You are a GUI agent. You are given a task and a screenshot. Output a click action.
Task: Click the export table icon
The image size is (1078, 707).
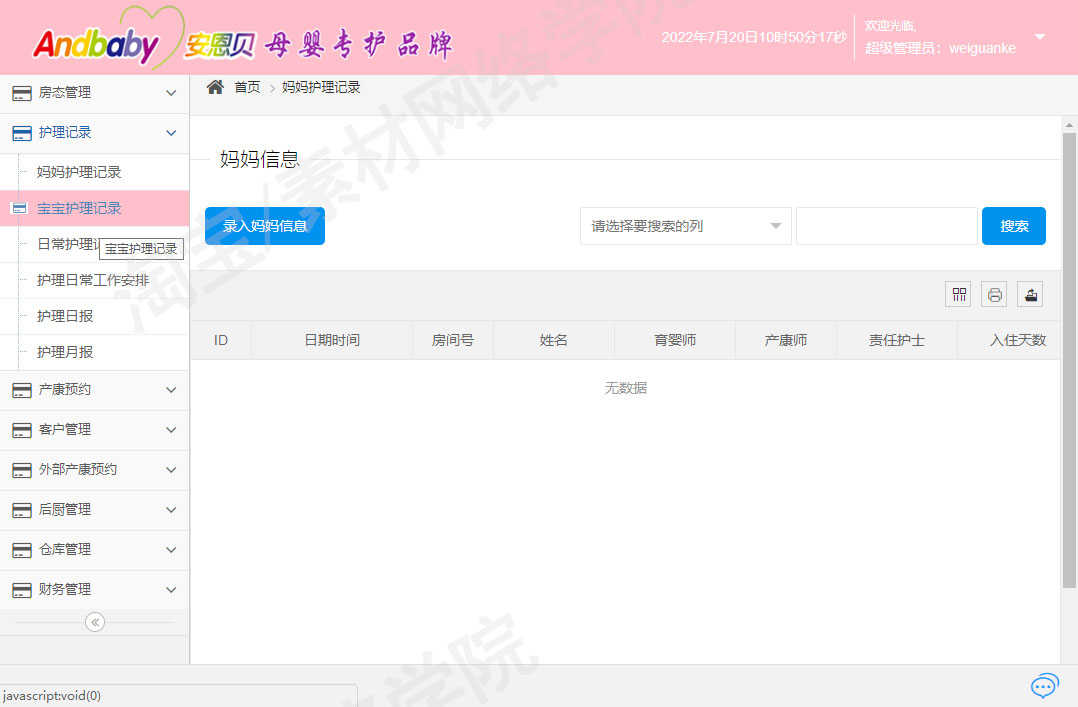click(x=1031, y=295)
